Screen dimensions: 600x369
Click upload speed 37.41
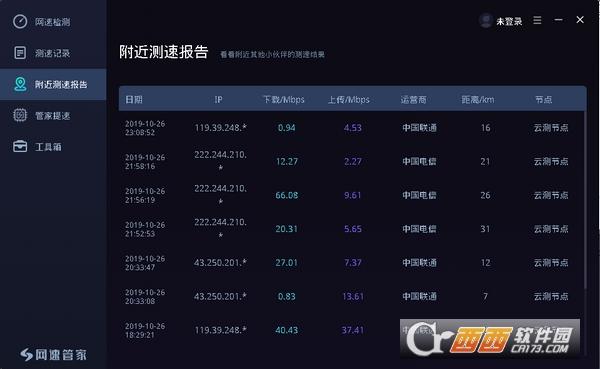(352, 330)
